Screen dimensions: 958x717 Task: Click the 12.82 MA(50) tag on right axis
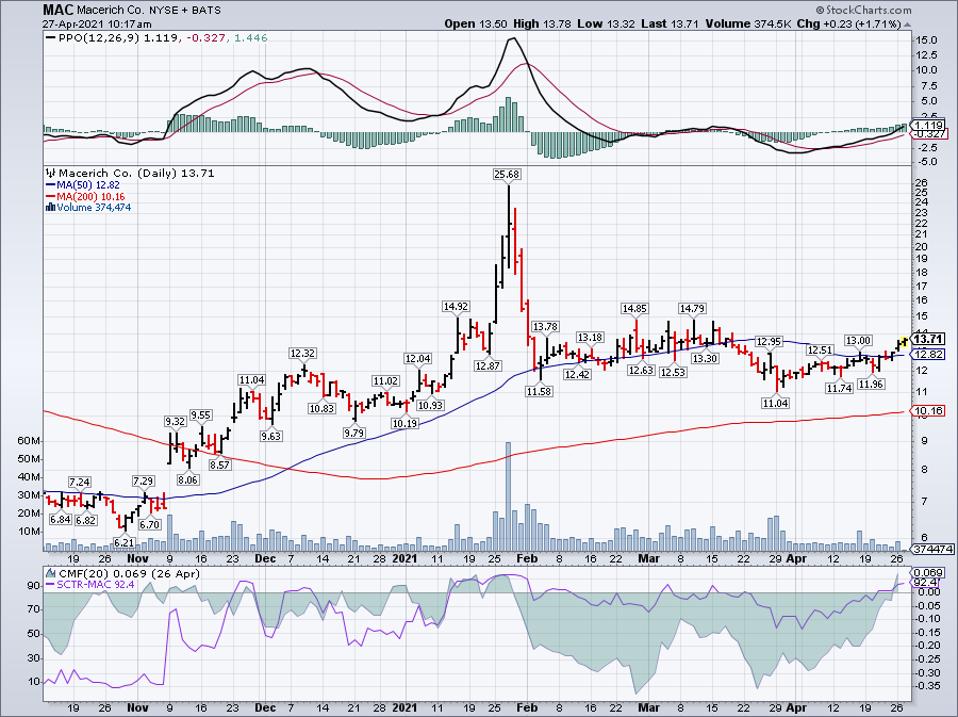tap(928, 354)
